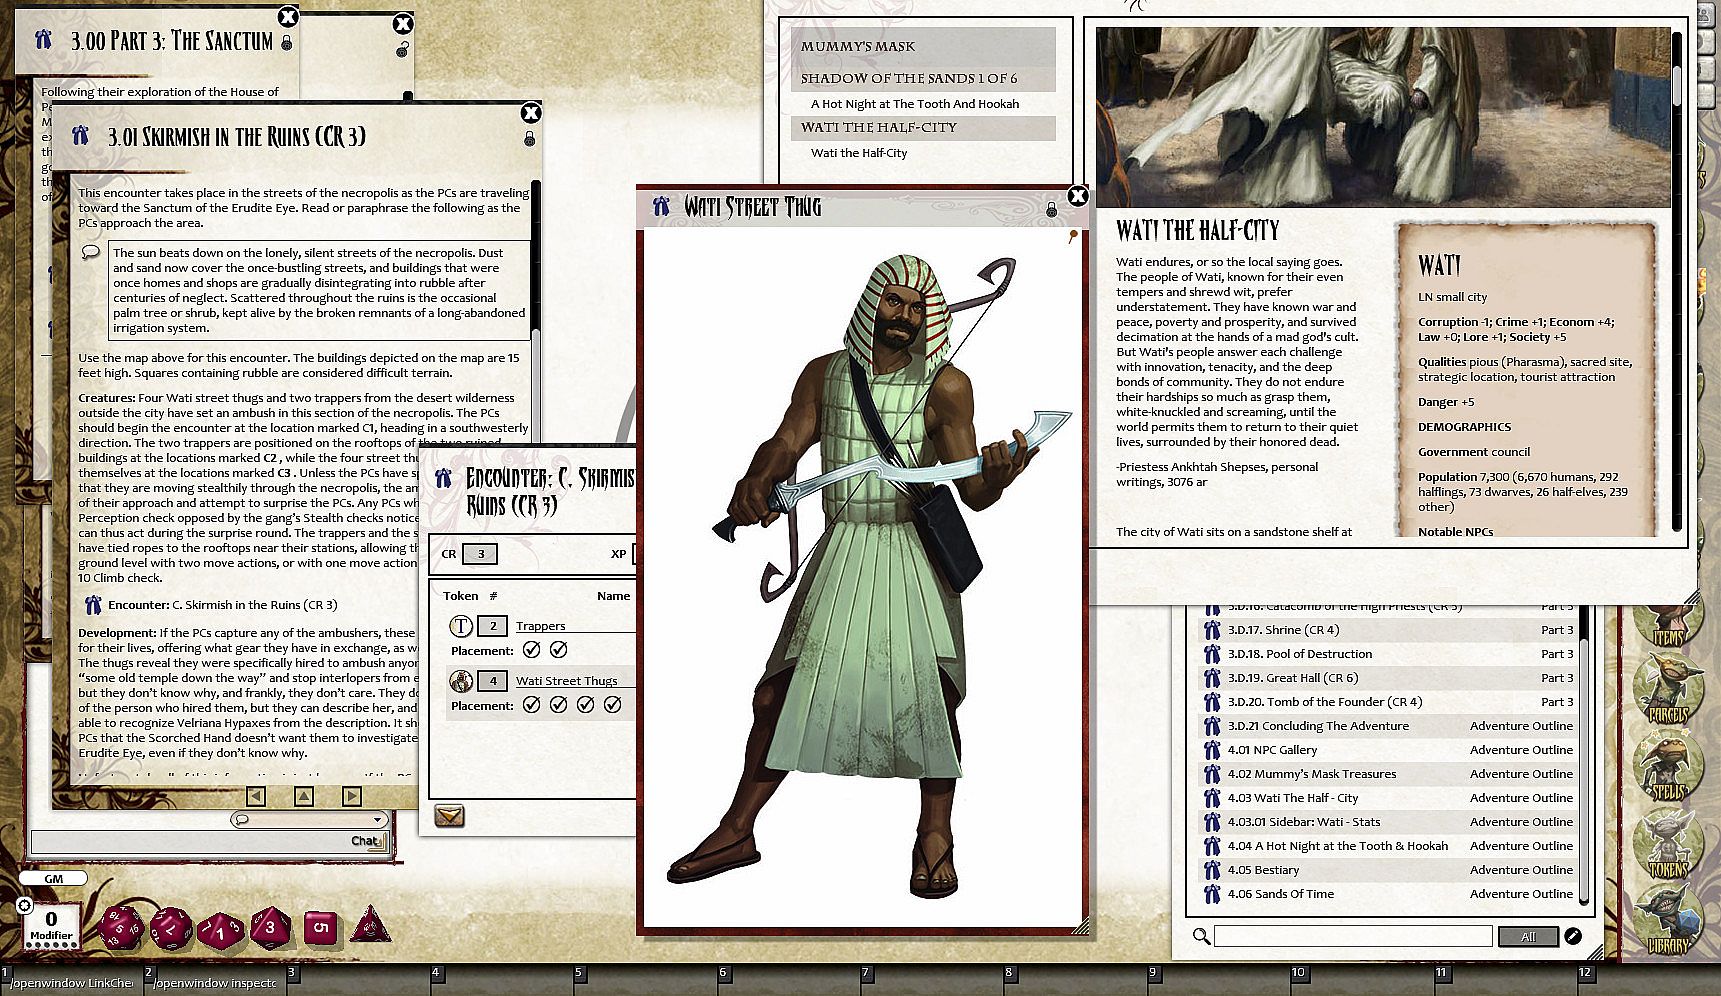The image size is (1721, 996).
Task: Toggle first Trappers placement checkmark
Action: [532, 650]
